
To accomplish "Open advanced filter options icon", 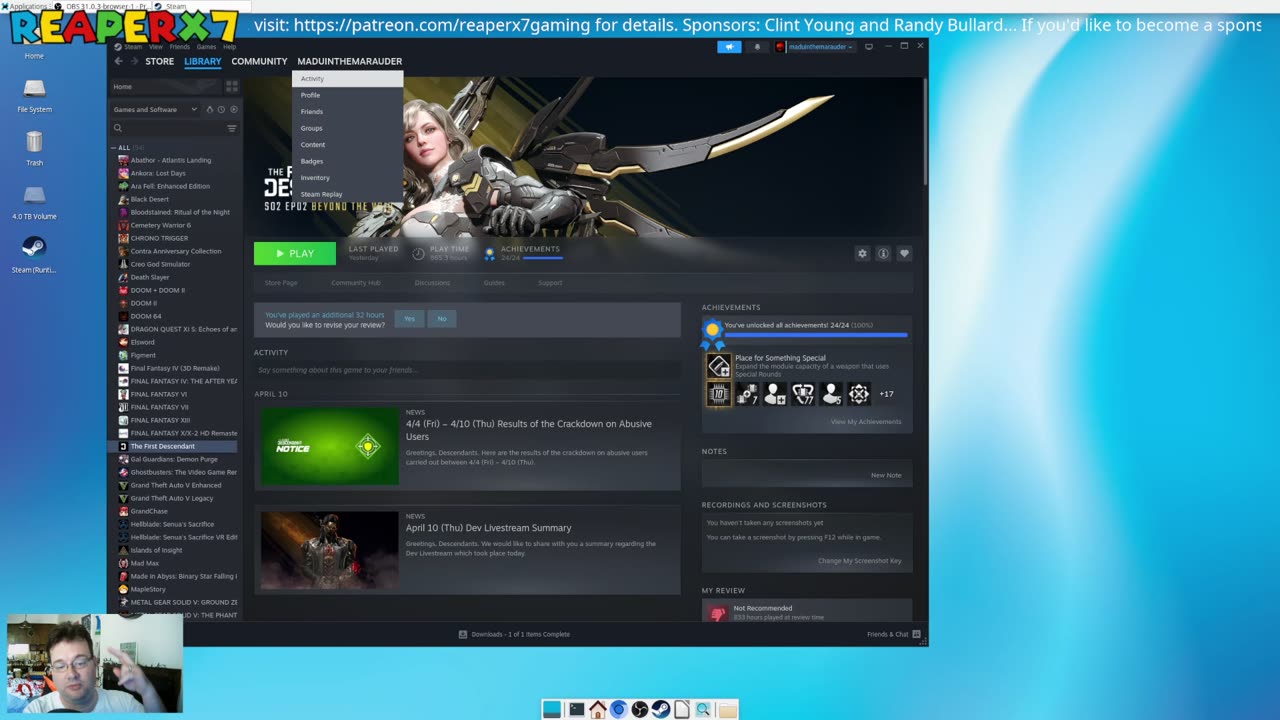I will coord(232,128).
